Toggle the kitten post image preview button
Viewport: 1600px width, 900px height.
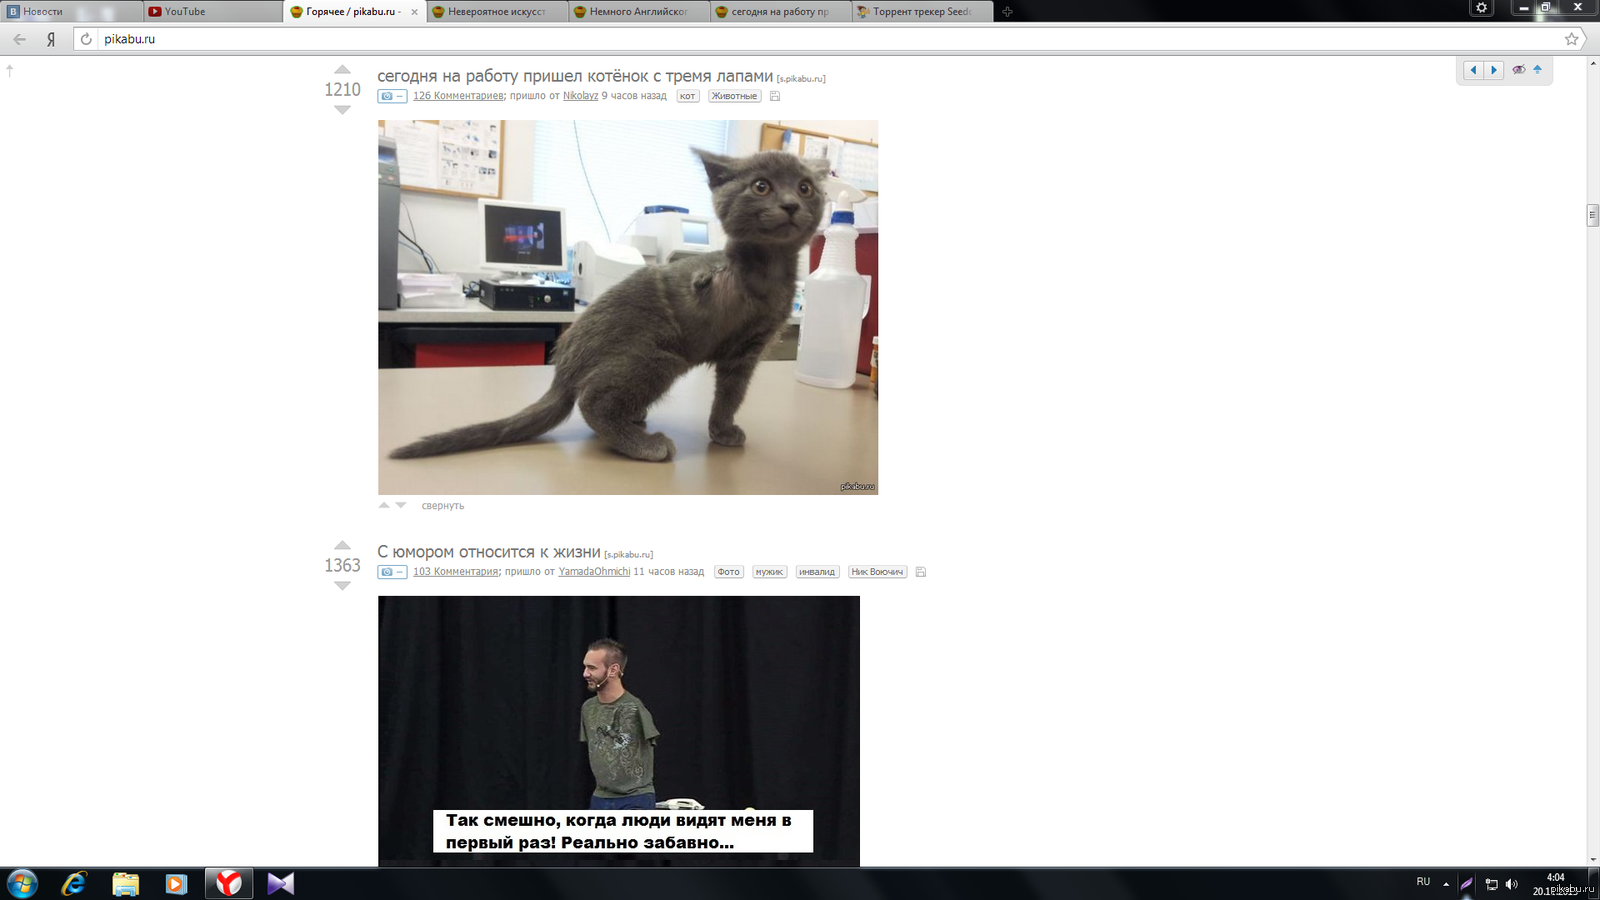pyautogui.click(x=392, y=97)
